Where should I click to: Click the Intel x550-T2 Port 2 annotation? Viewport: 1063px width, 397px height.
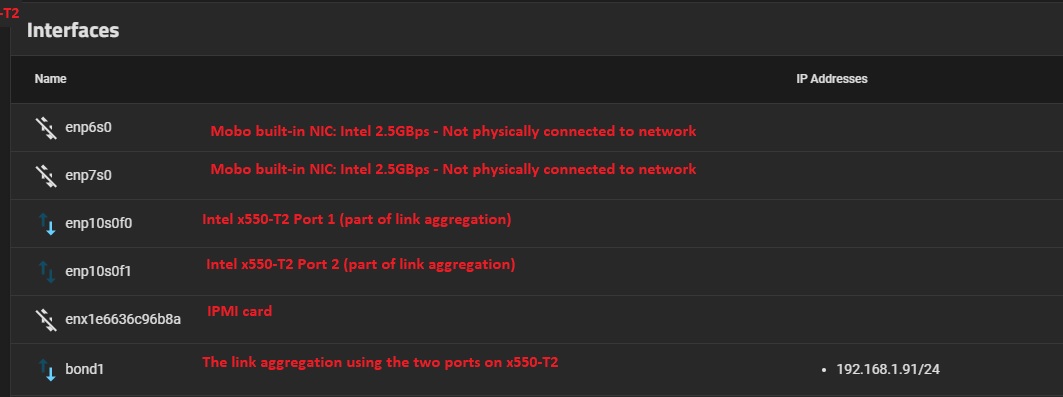point(361,264)
